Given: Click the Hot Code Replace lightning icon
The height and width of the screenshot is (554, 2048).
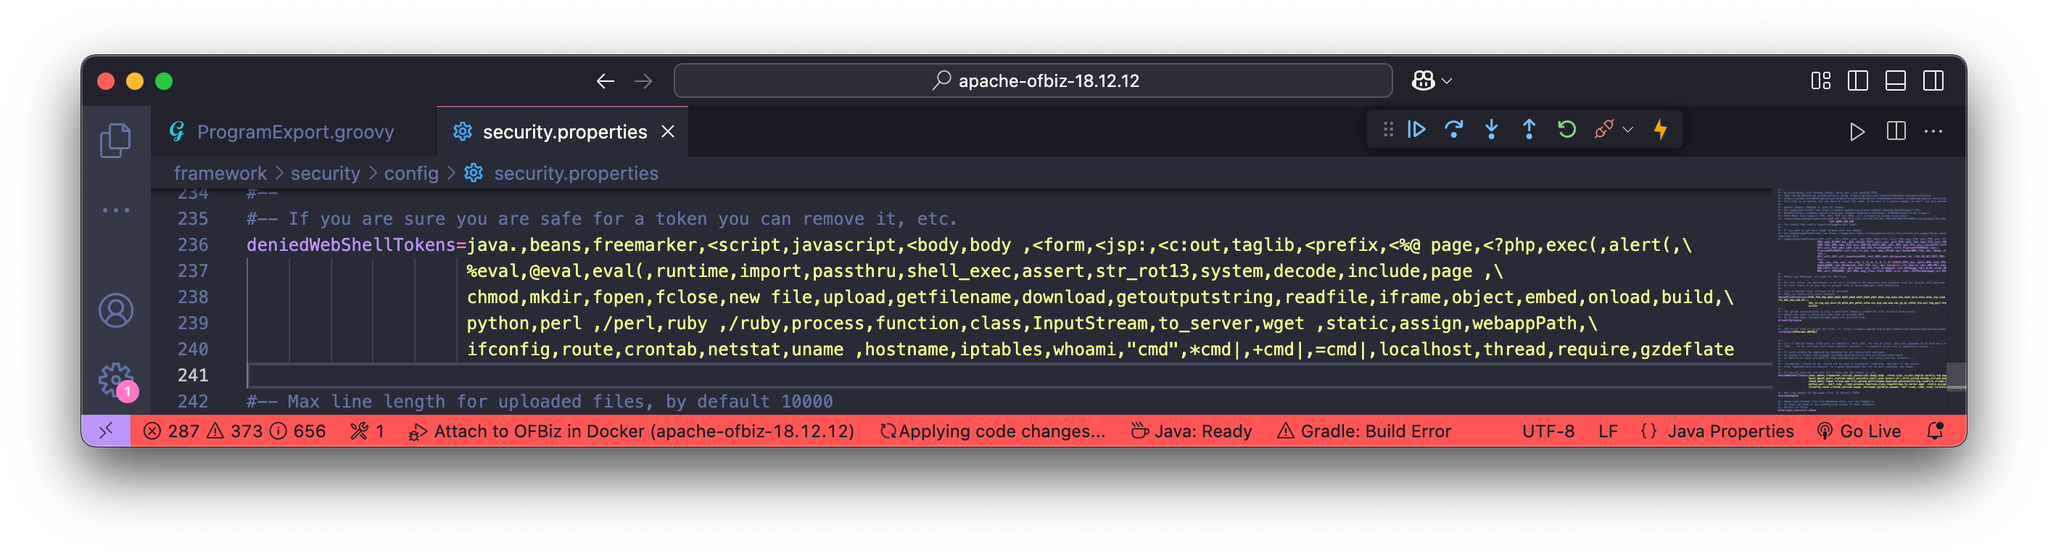Looking at the screenshot, I should point(1660,130).
